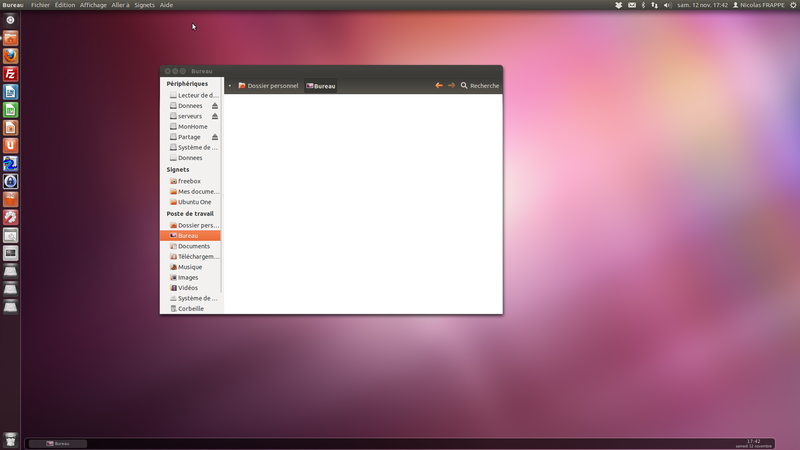The width and height of the screenshot is (800, 450).
Task: Open the sound volume indicator
Action: 667,5
